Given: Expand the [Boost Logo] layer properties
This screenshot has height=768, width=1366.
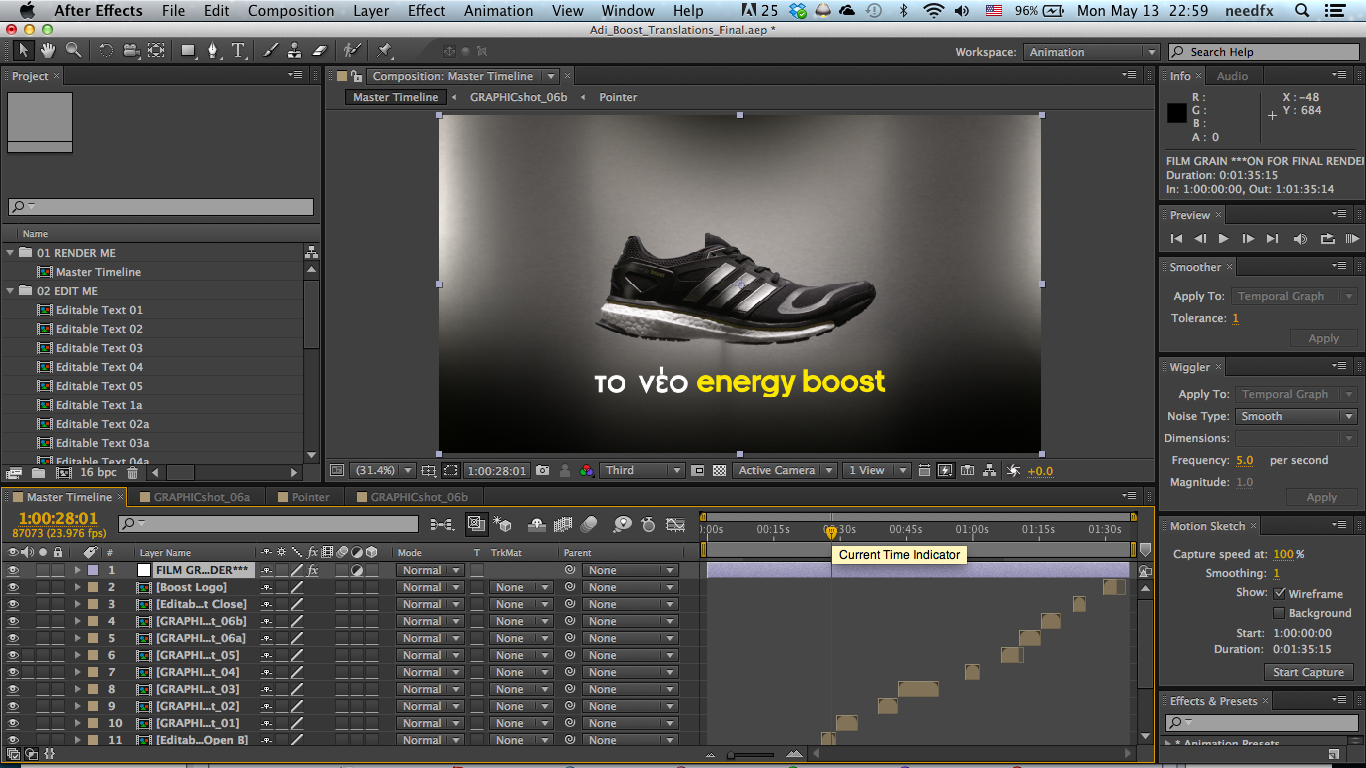Looking at the screenshot, I should point(77,587).
